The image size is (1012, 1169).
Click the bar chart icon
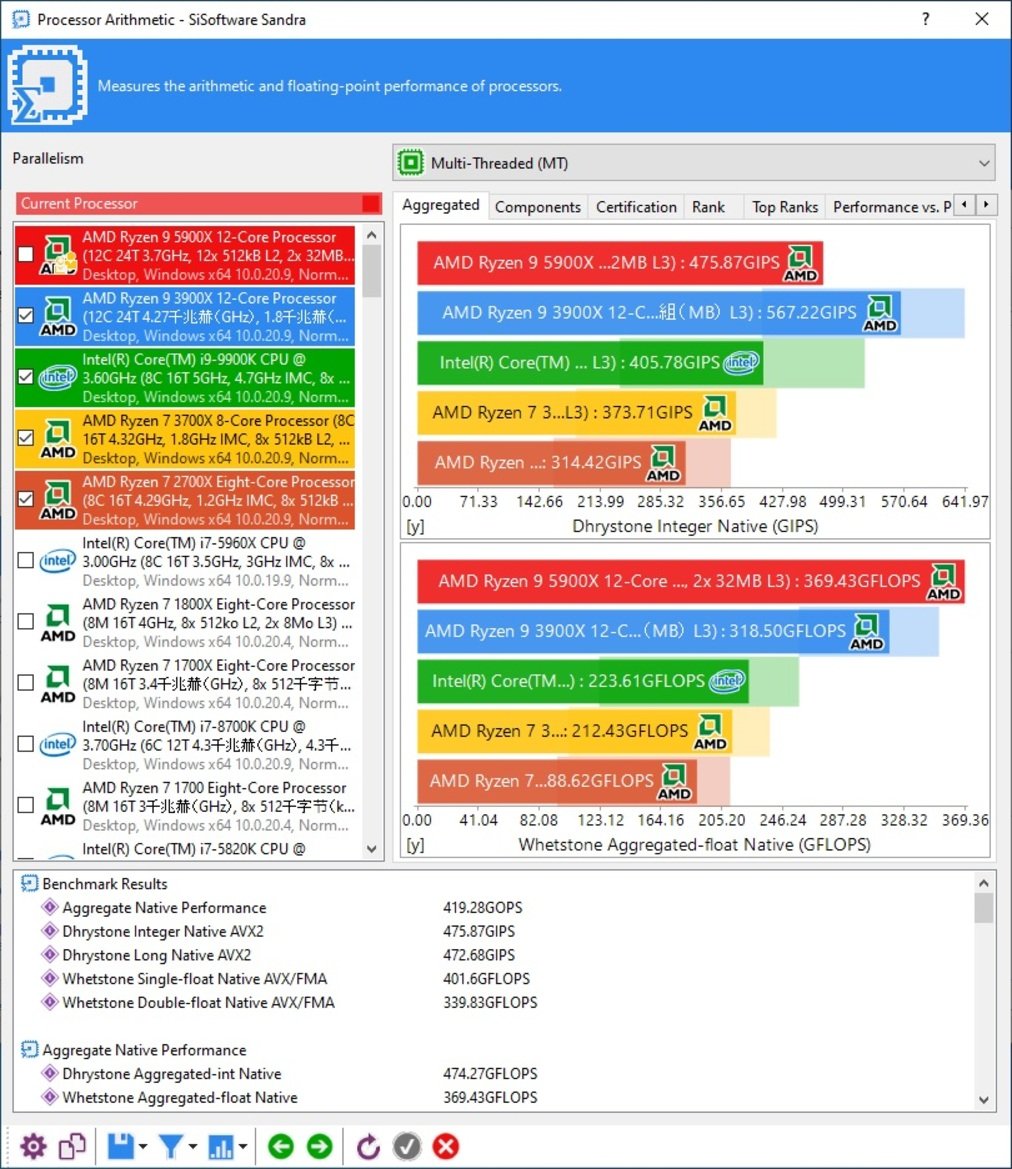tap(221, 1147)
